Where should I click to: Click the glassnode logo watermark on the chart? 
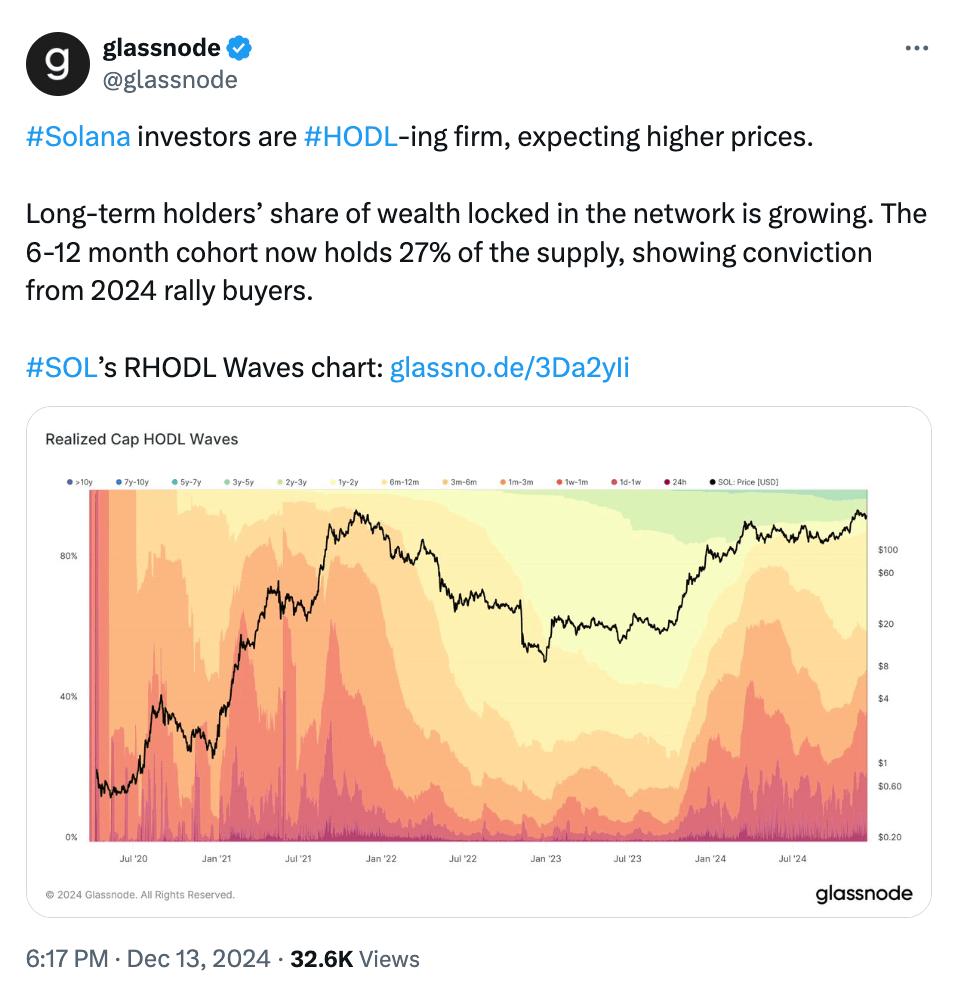[x=864, y=893]
